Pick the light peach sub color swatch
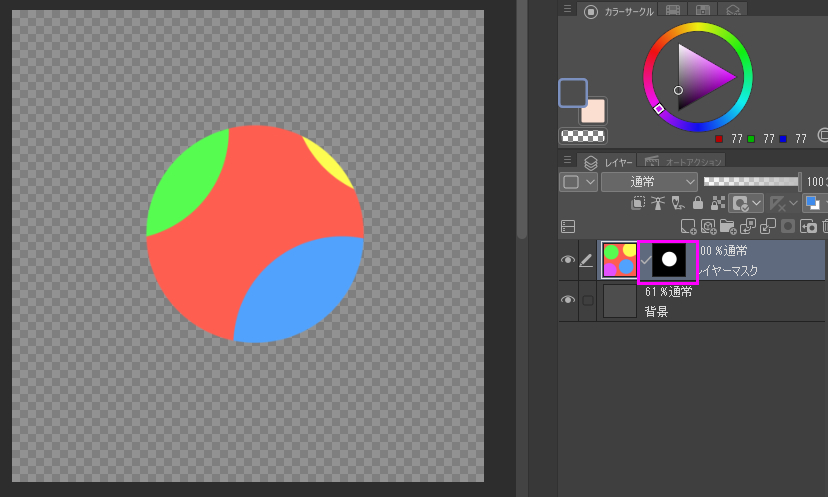The image size is (828, 497). (594, 111)
